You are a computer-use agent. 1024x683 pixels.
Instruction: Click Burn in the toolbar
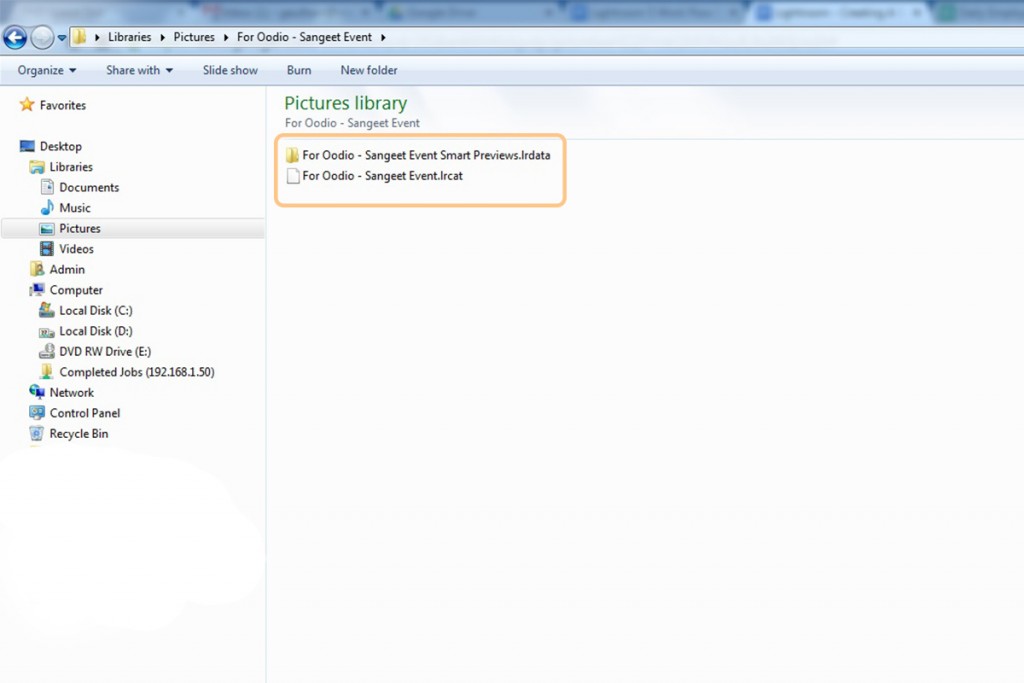[299, 70]
